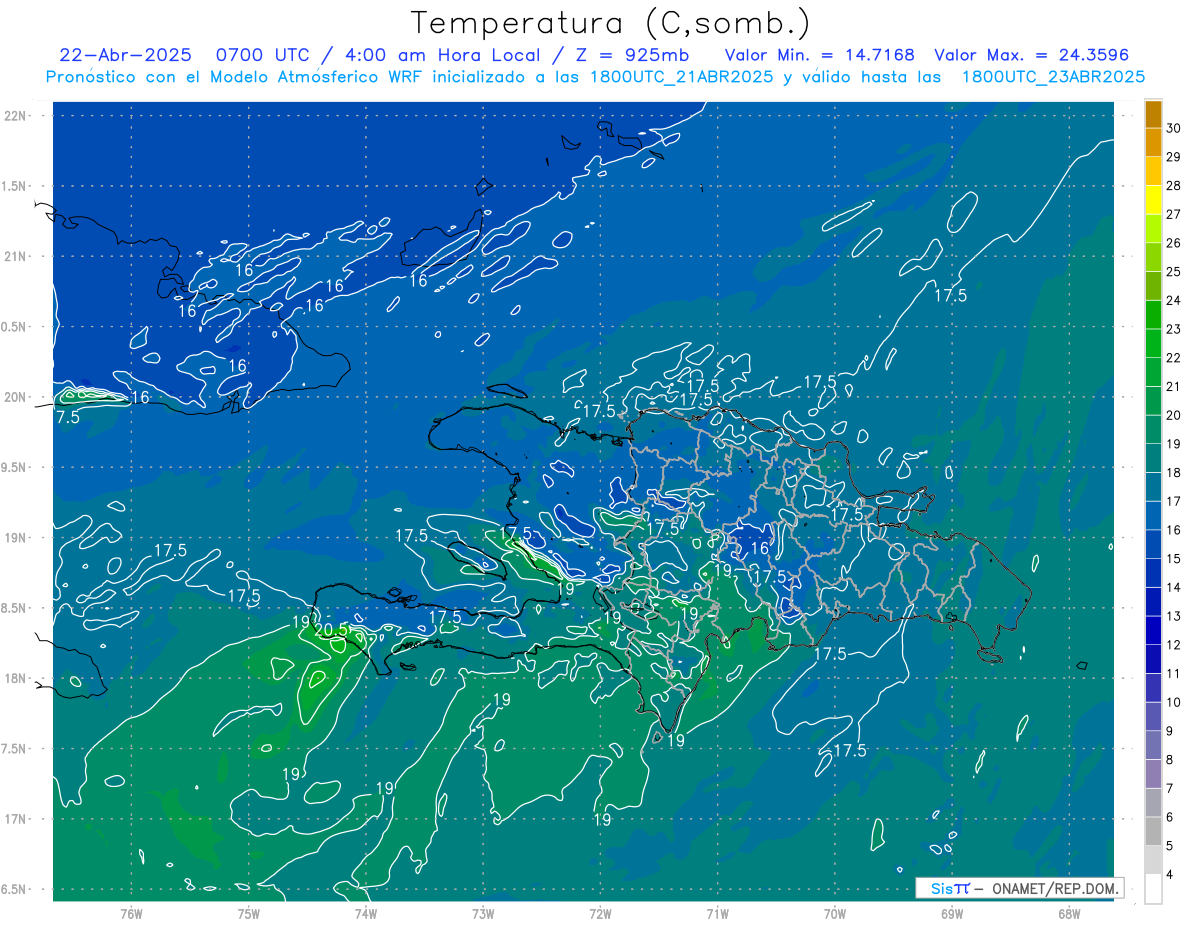Select the '22-Abr-2025' date text
The width and height of the screenshot is (1200, 927).
click(125, 54)
